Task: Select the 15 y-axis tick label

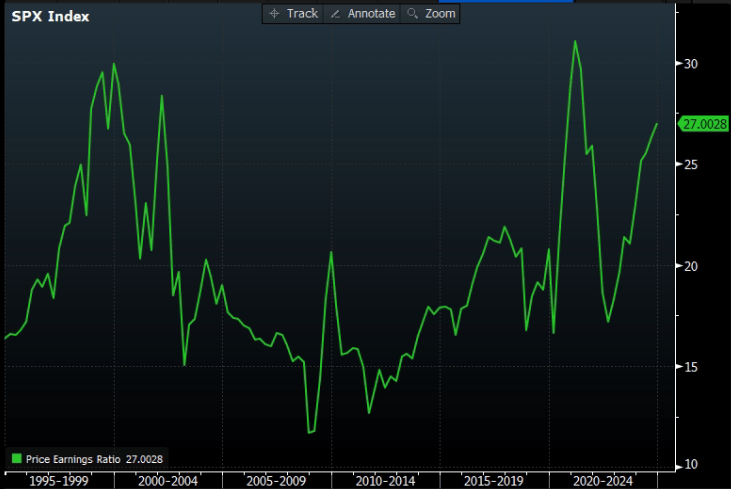Action: tap(689, 367)
